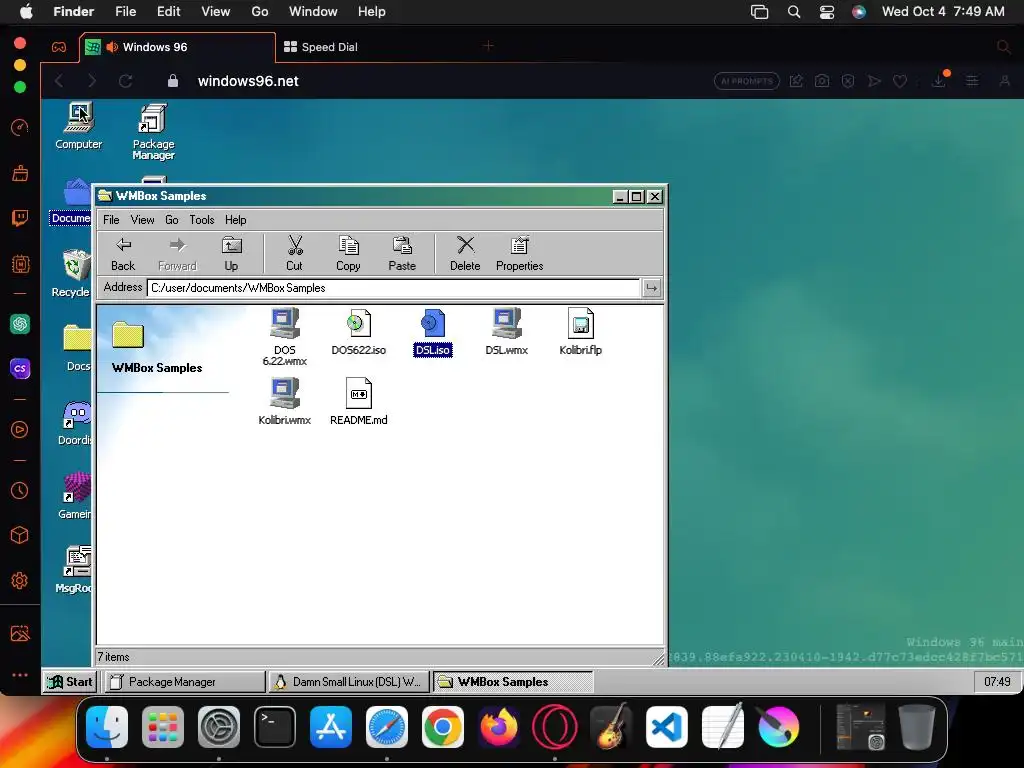The image size is (1024, 768).
Task: Launch Google Chrome from the Dock
Action: coord(443,727)
